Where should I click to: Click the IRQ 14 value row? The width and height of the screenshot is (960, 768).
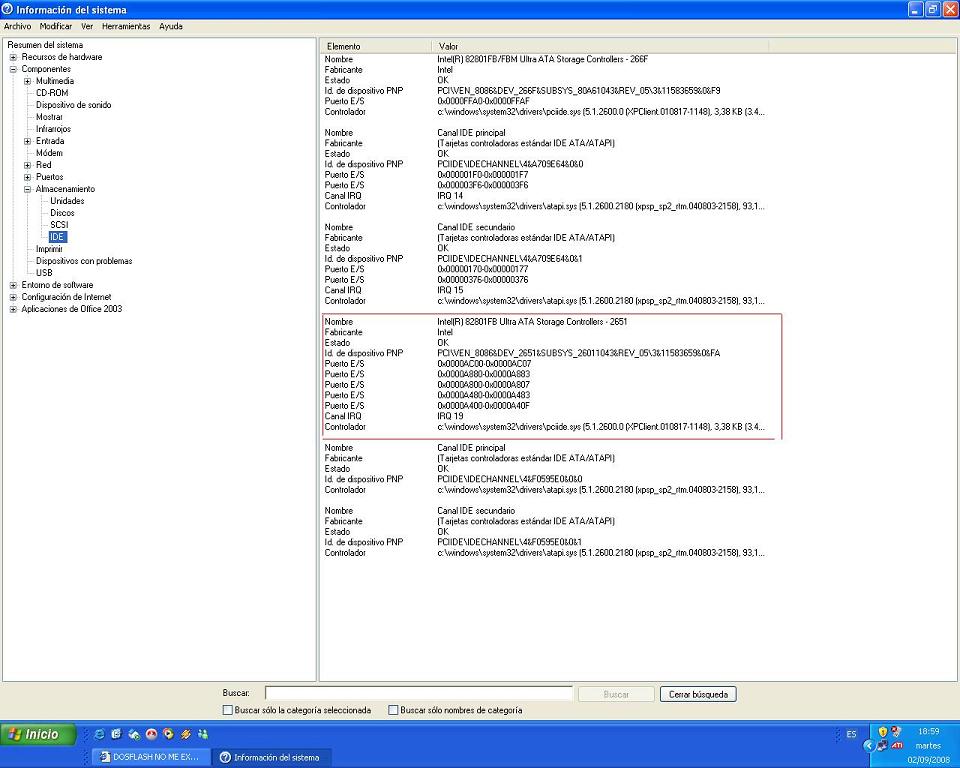coord(450,195)
